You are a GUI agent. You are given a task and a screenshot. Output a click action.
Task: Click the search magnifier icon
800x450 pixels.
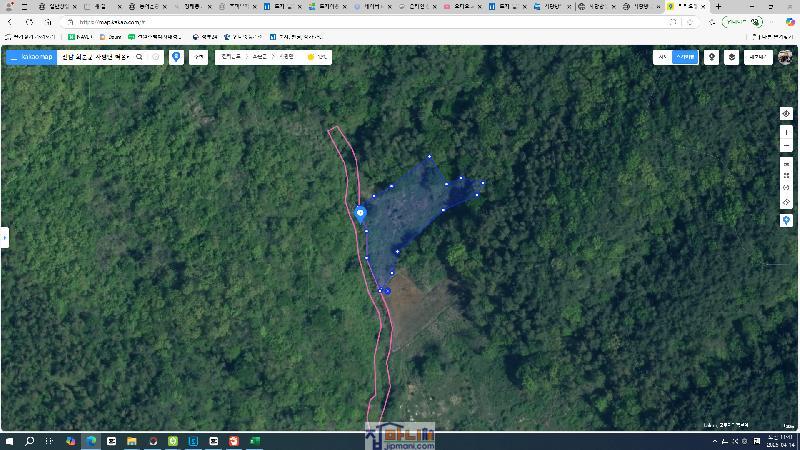tap(139, 57)
